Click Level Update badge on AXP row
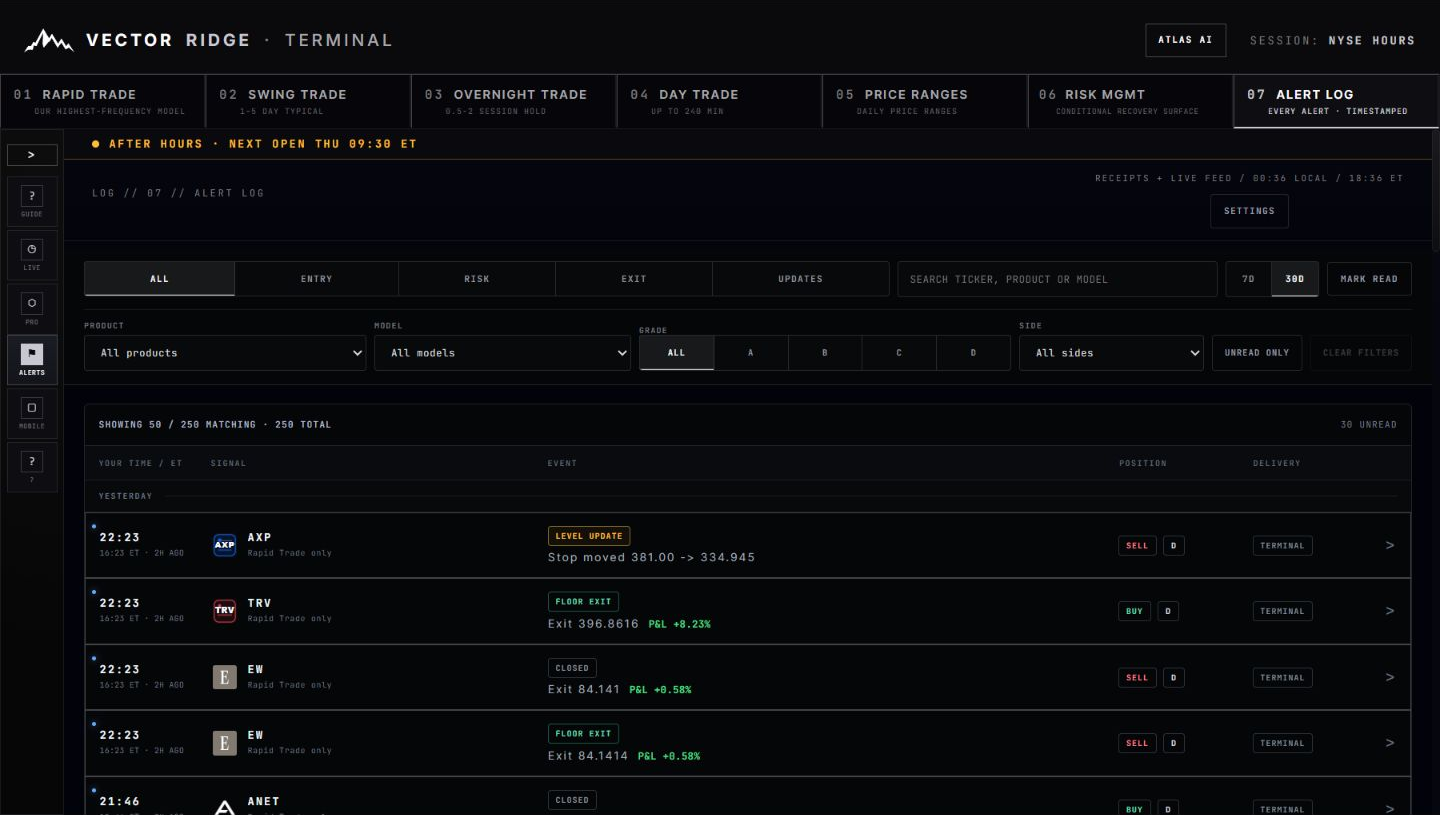1440x815 pixels. click(589, 536)
